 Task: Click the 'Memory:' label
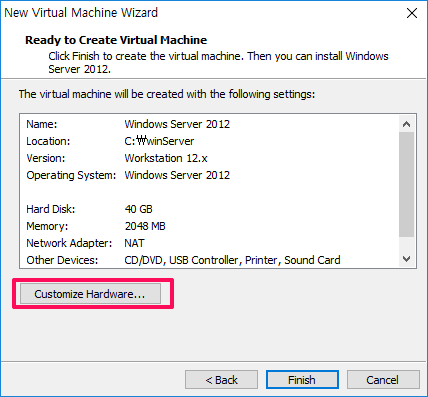47,226
